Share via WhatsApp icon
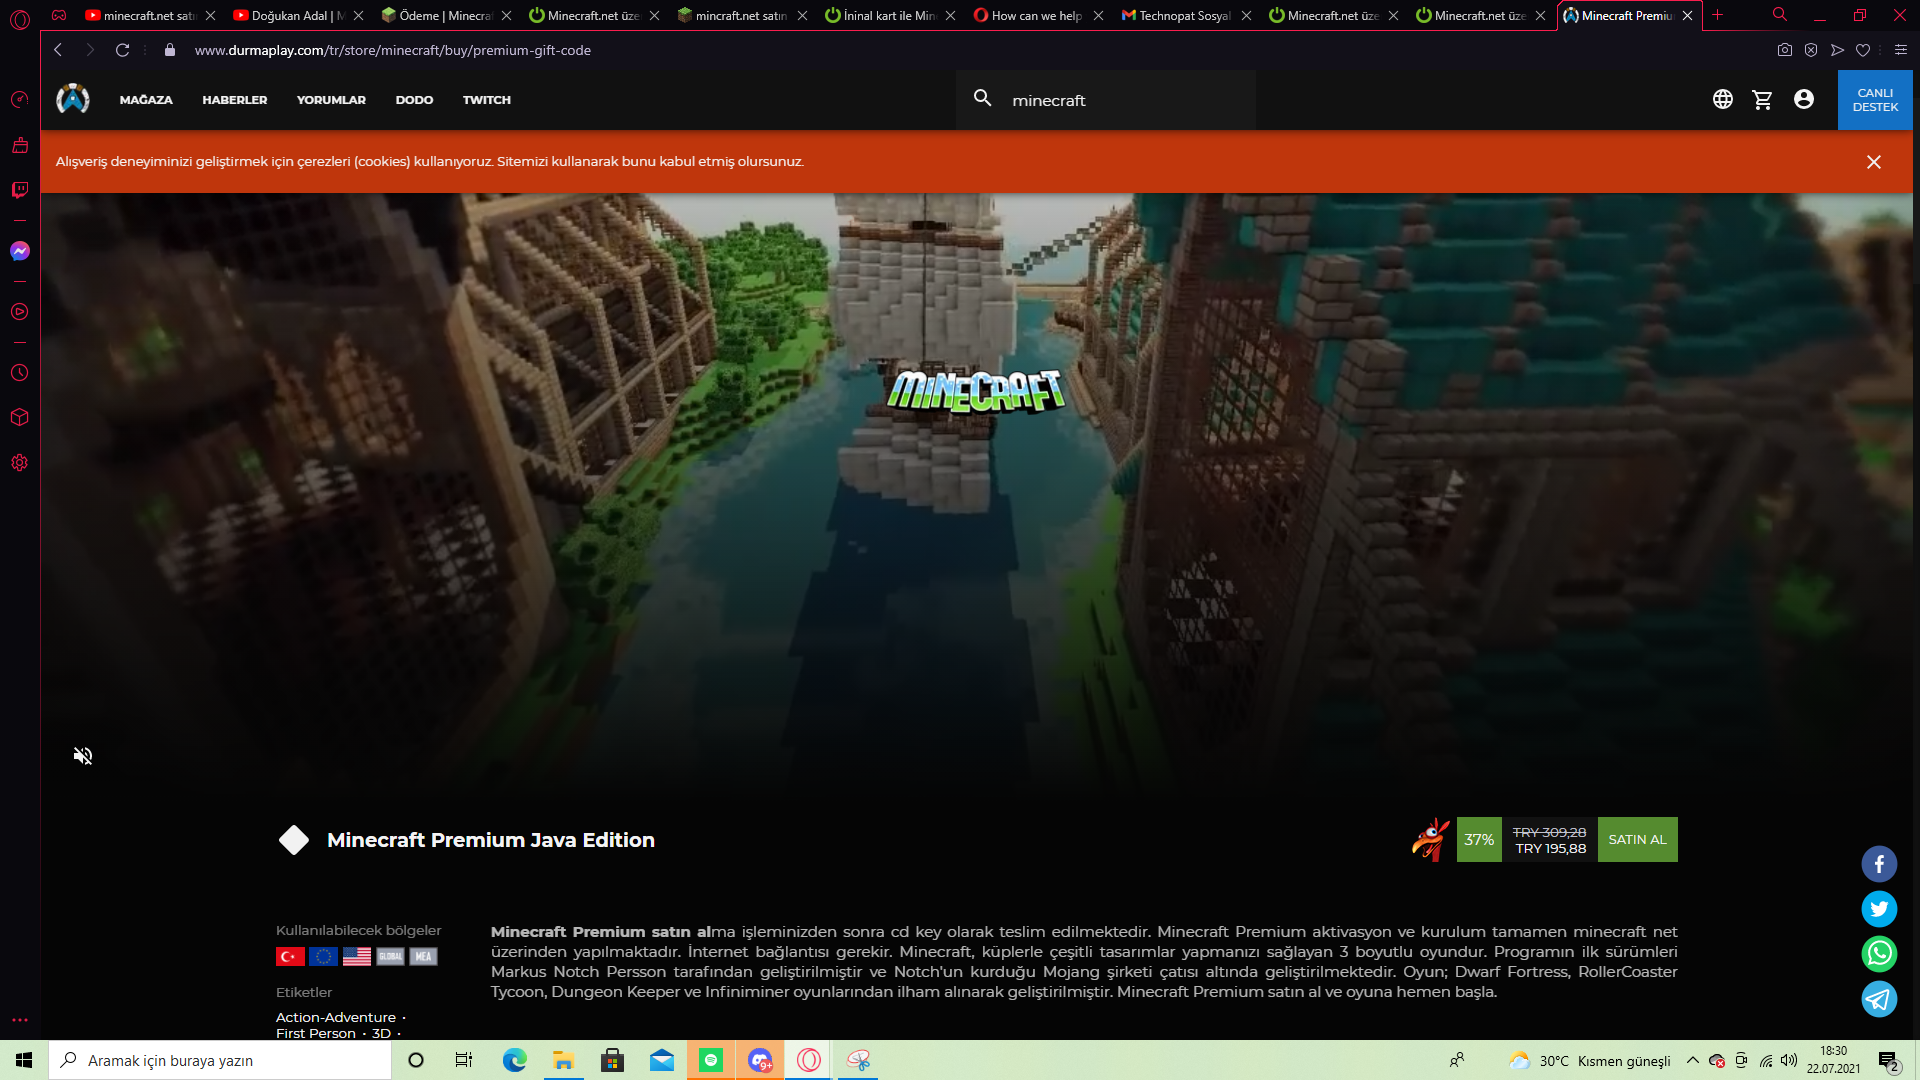1920x1080 pixels. click(x=1878, y=954)
